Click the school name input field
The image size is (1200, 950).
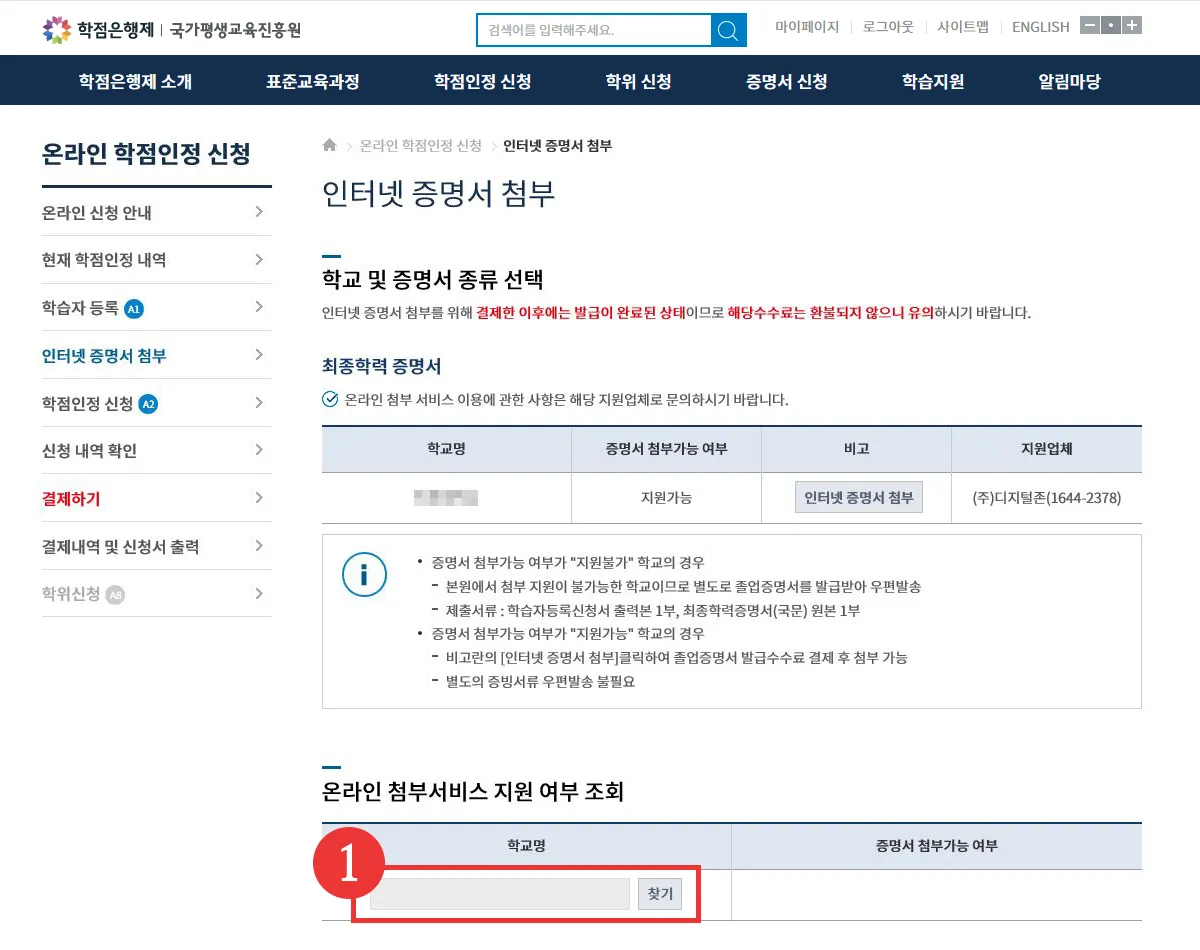tap(498, 894)
